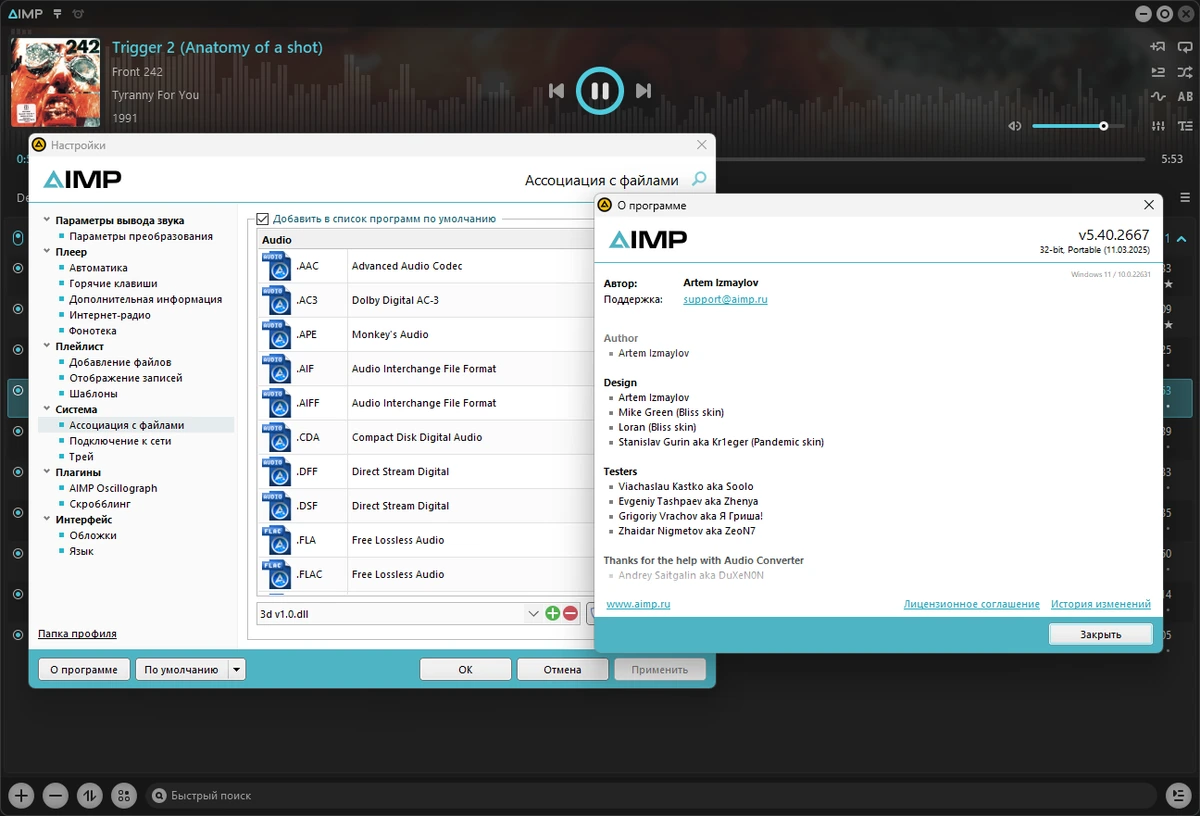1200x816 pixels.
Task: Open the Скробблинг plugin settings
Action: pos(100,503)
